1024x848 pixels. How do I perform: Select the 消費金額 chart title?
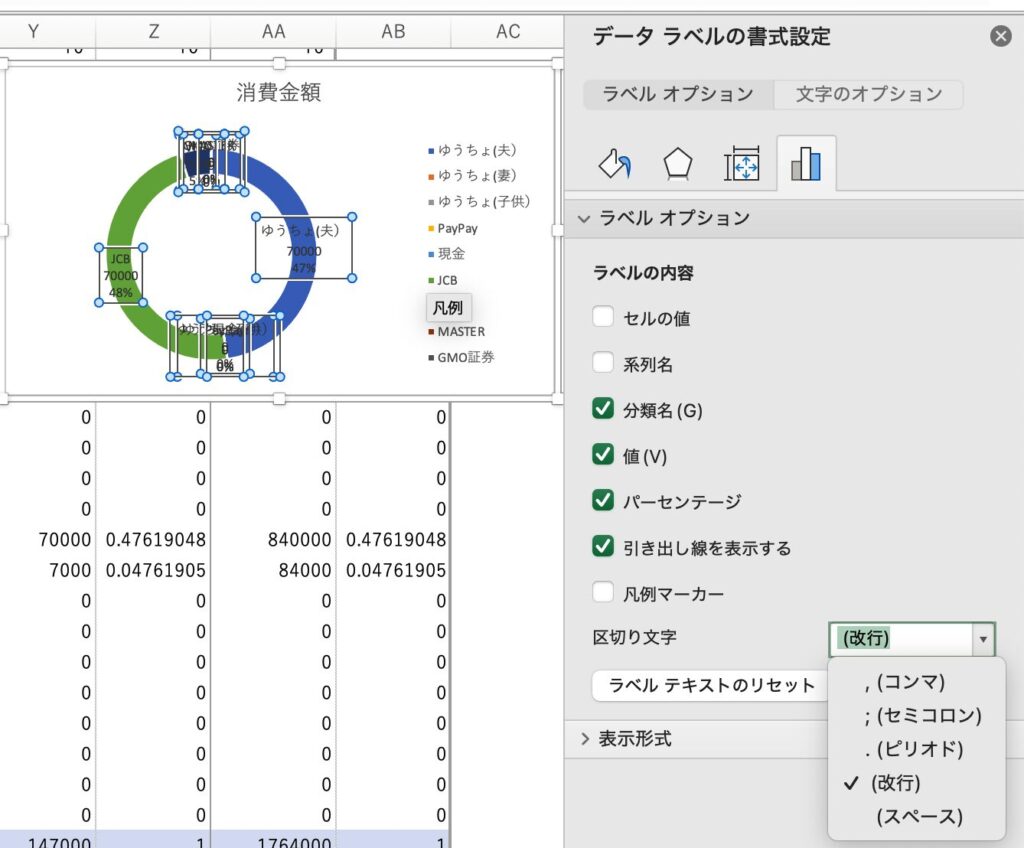278,93
